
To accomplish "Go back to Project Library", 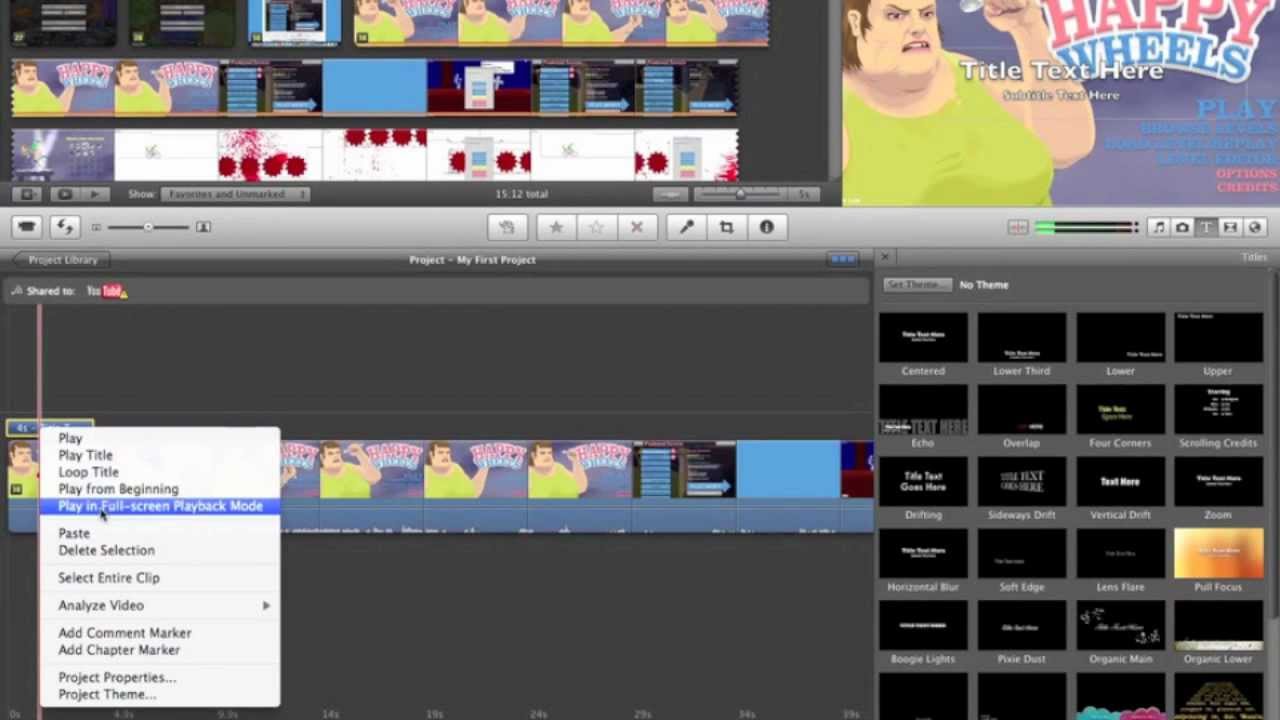I will [x=60, y=260].
